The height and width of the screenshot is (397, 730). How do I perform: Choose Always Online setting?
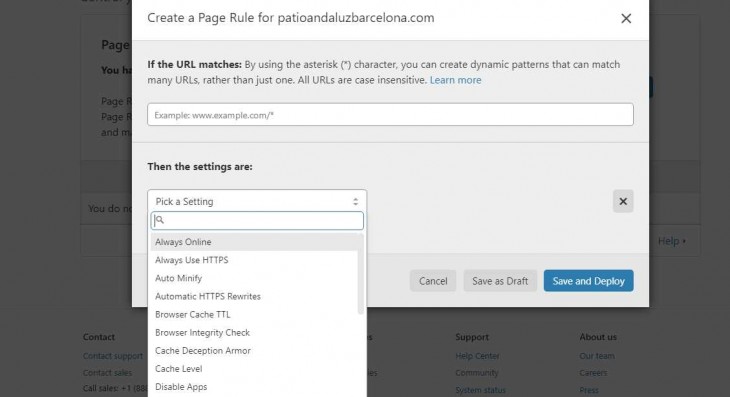[x=254, y=242]
